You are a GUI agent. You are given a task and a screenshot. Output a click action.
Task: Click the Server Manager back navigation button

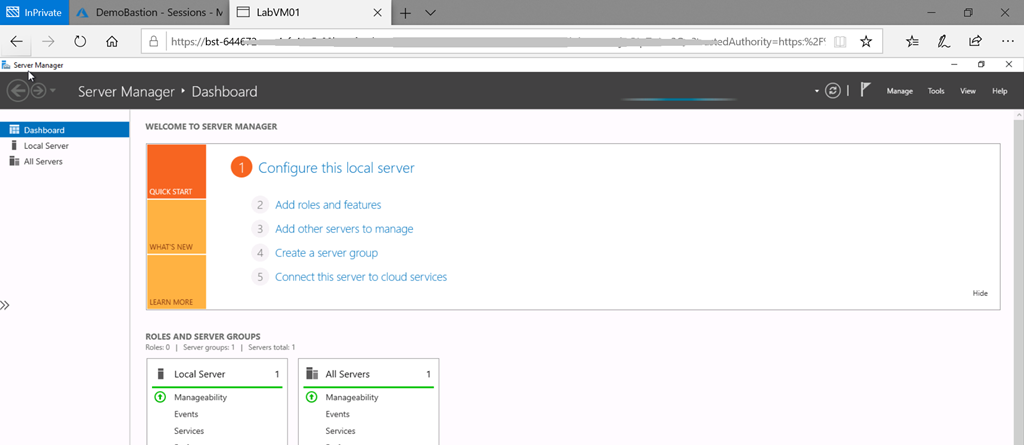point(18,91)
